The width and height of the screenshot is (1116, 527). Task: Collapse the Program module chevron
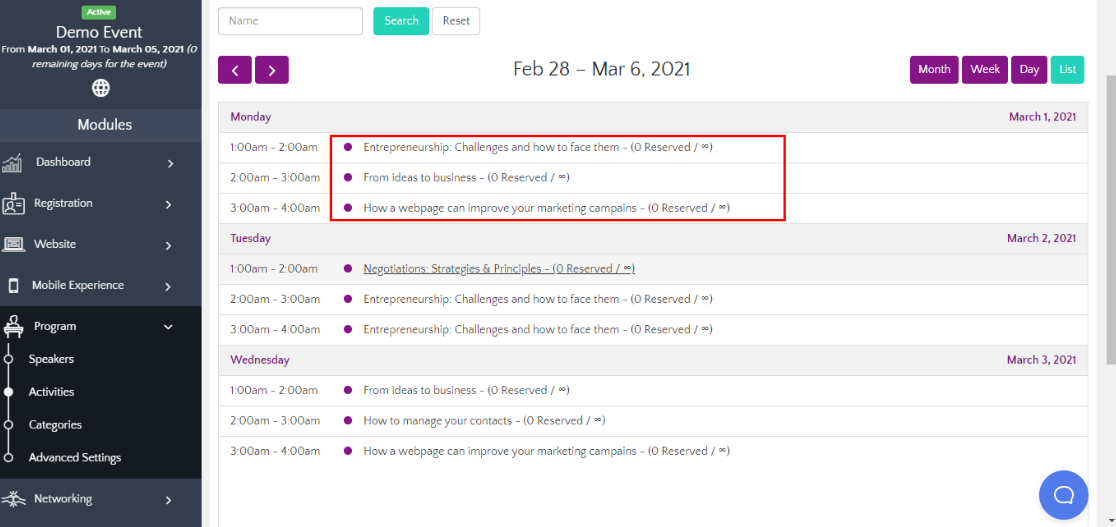coord(168,327)
